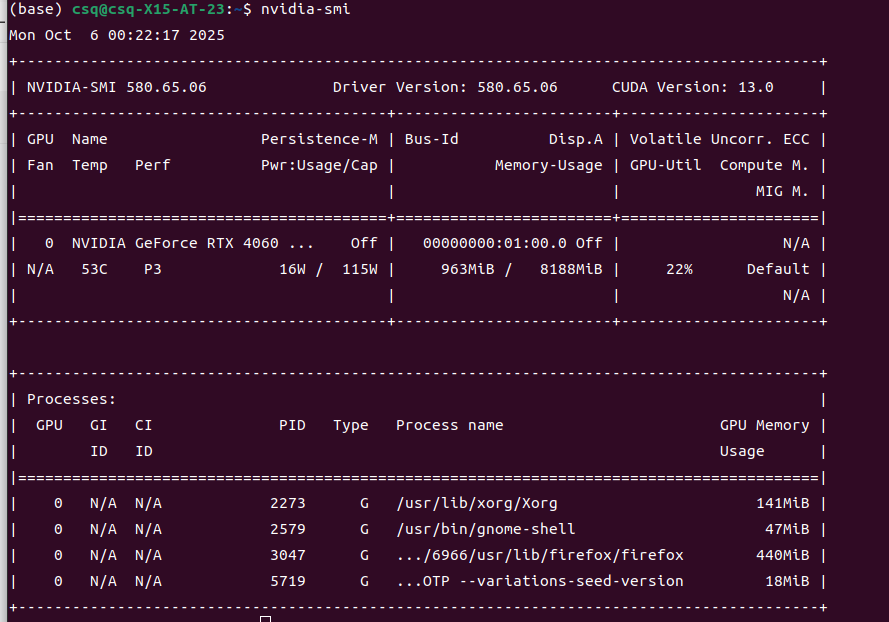Image resolution: width=889 pixels, height=622 pixels.
Task: Click 'Driver Version: 580.65.06' text
Action: (445, 87)
